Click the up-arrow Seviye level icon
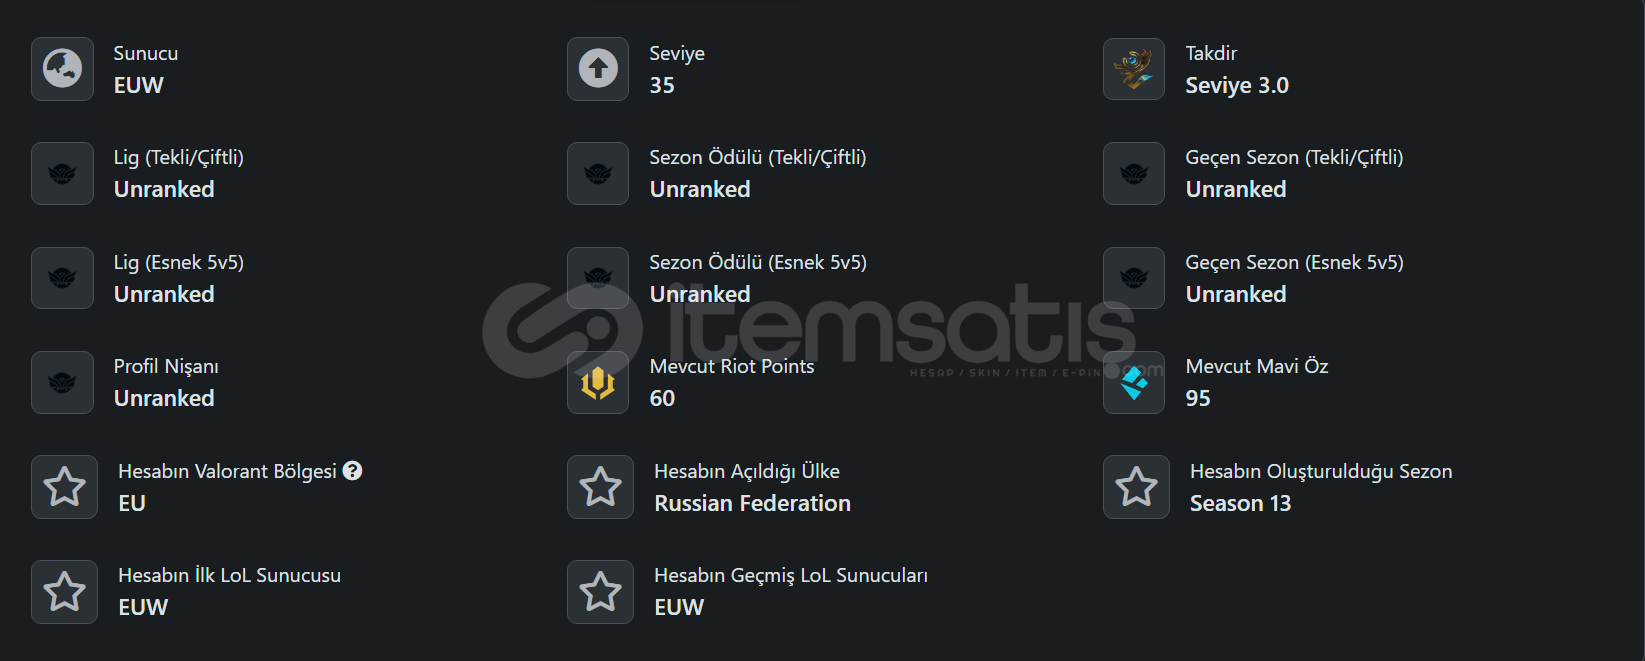 (598, 69)
